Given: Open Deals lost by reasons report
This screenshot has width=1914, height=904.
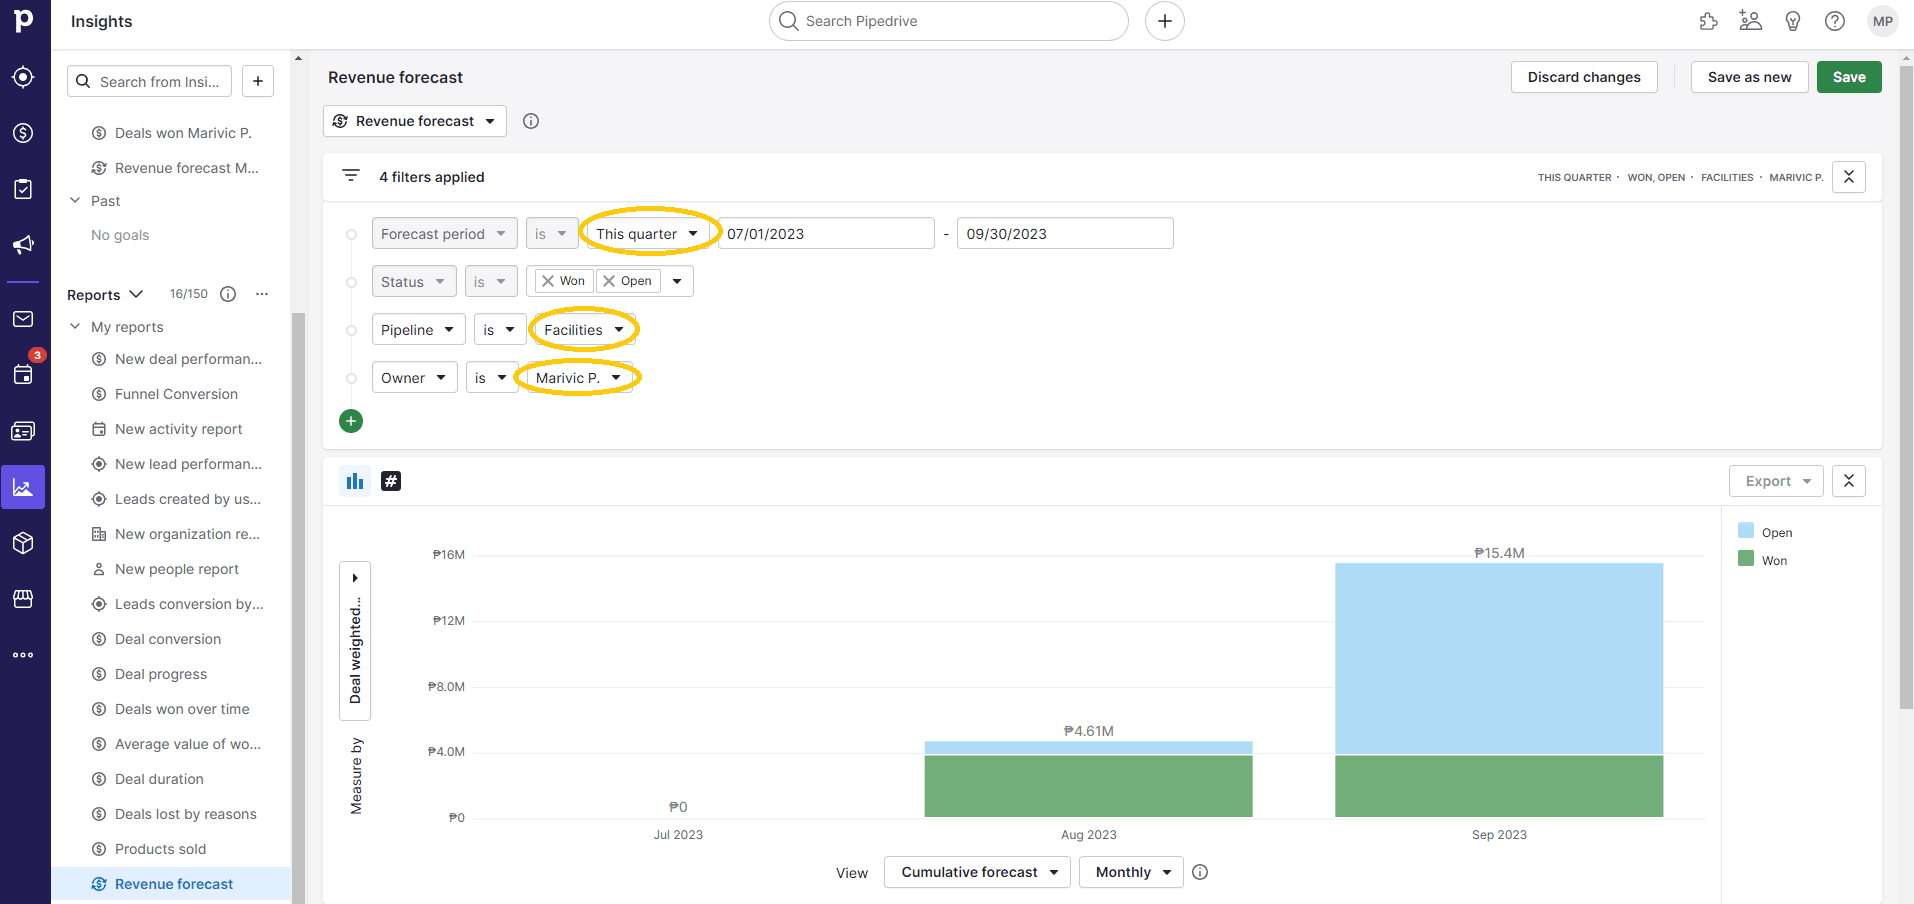Looking at the screenshot, I should 185,814.
